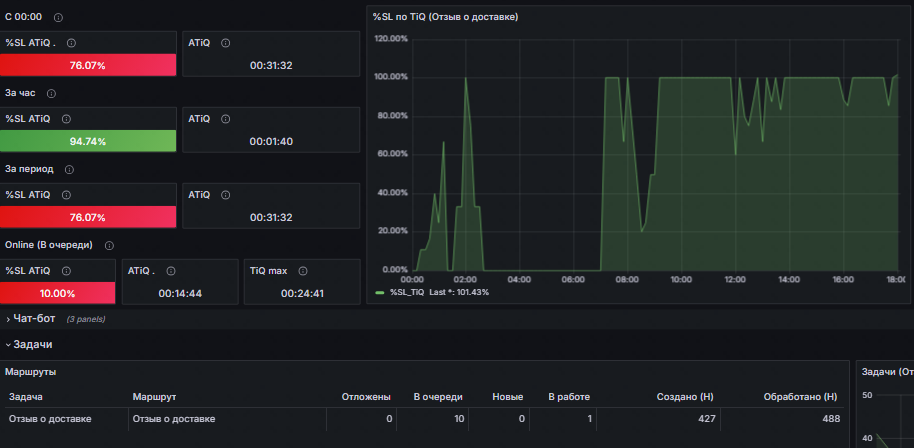This screenshot has width=914, height=448.
Task: Click info icon on '%SL ATiQ' online panel
Action: 66,271
